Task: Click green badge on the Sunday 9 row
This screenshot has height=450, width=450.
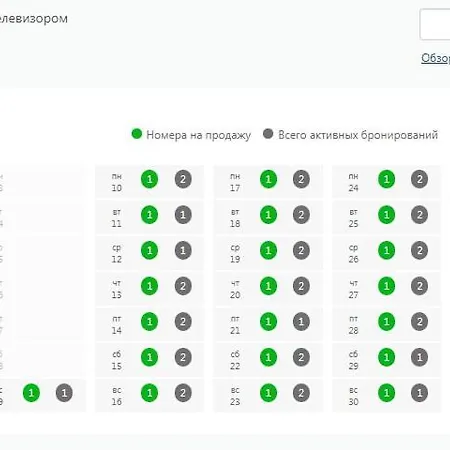Action: (x=31, y=393)
